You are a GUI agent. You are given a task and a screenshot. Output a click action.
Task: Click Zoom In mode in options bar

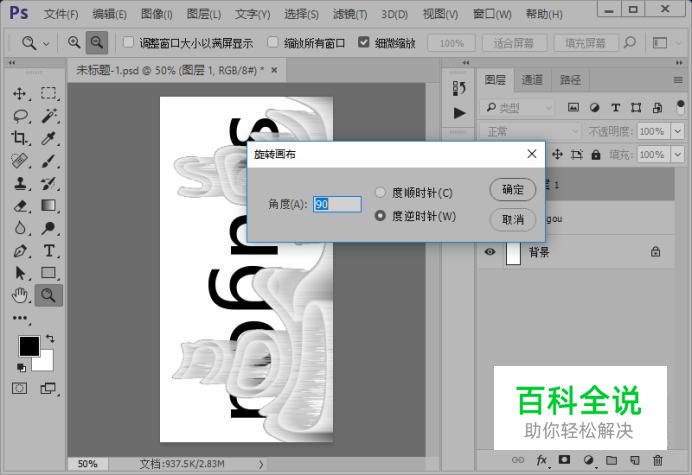(x=74, y=42)
